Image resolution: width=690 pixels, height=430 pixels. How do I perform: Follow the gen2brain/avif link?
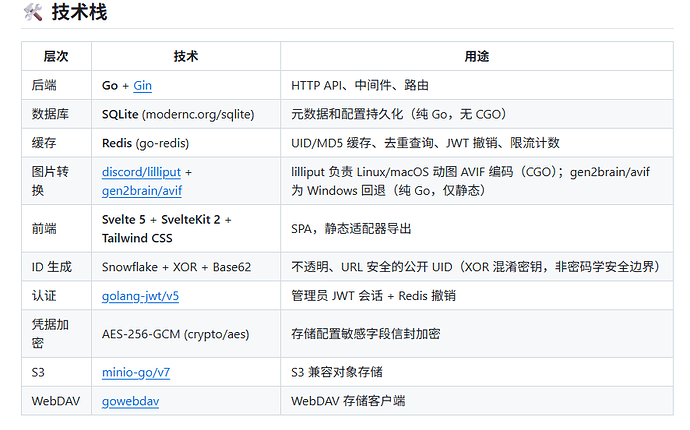pyautogui.click(x=142, y=191)
